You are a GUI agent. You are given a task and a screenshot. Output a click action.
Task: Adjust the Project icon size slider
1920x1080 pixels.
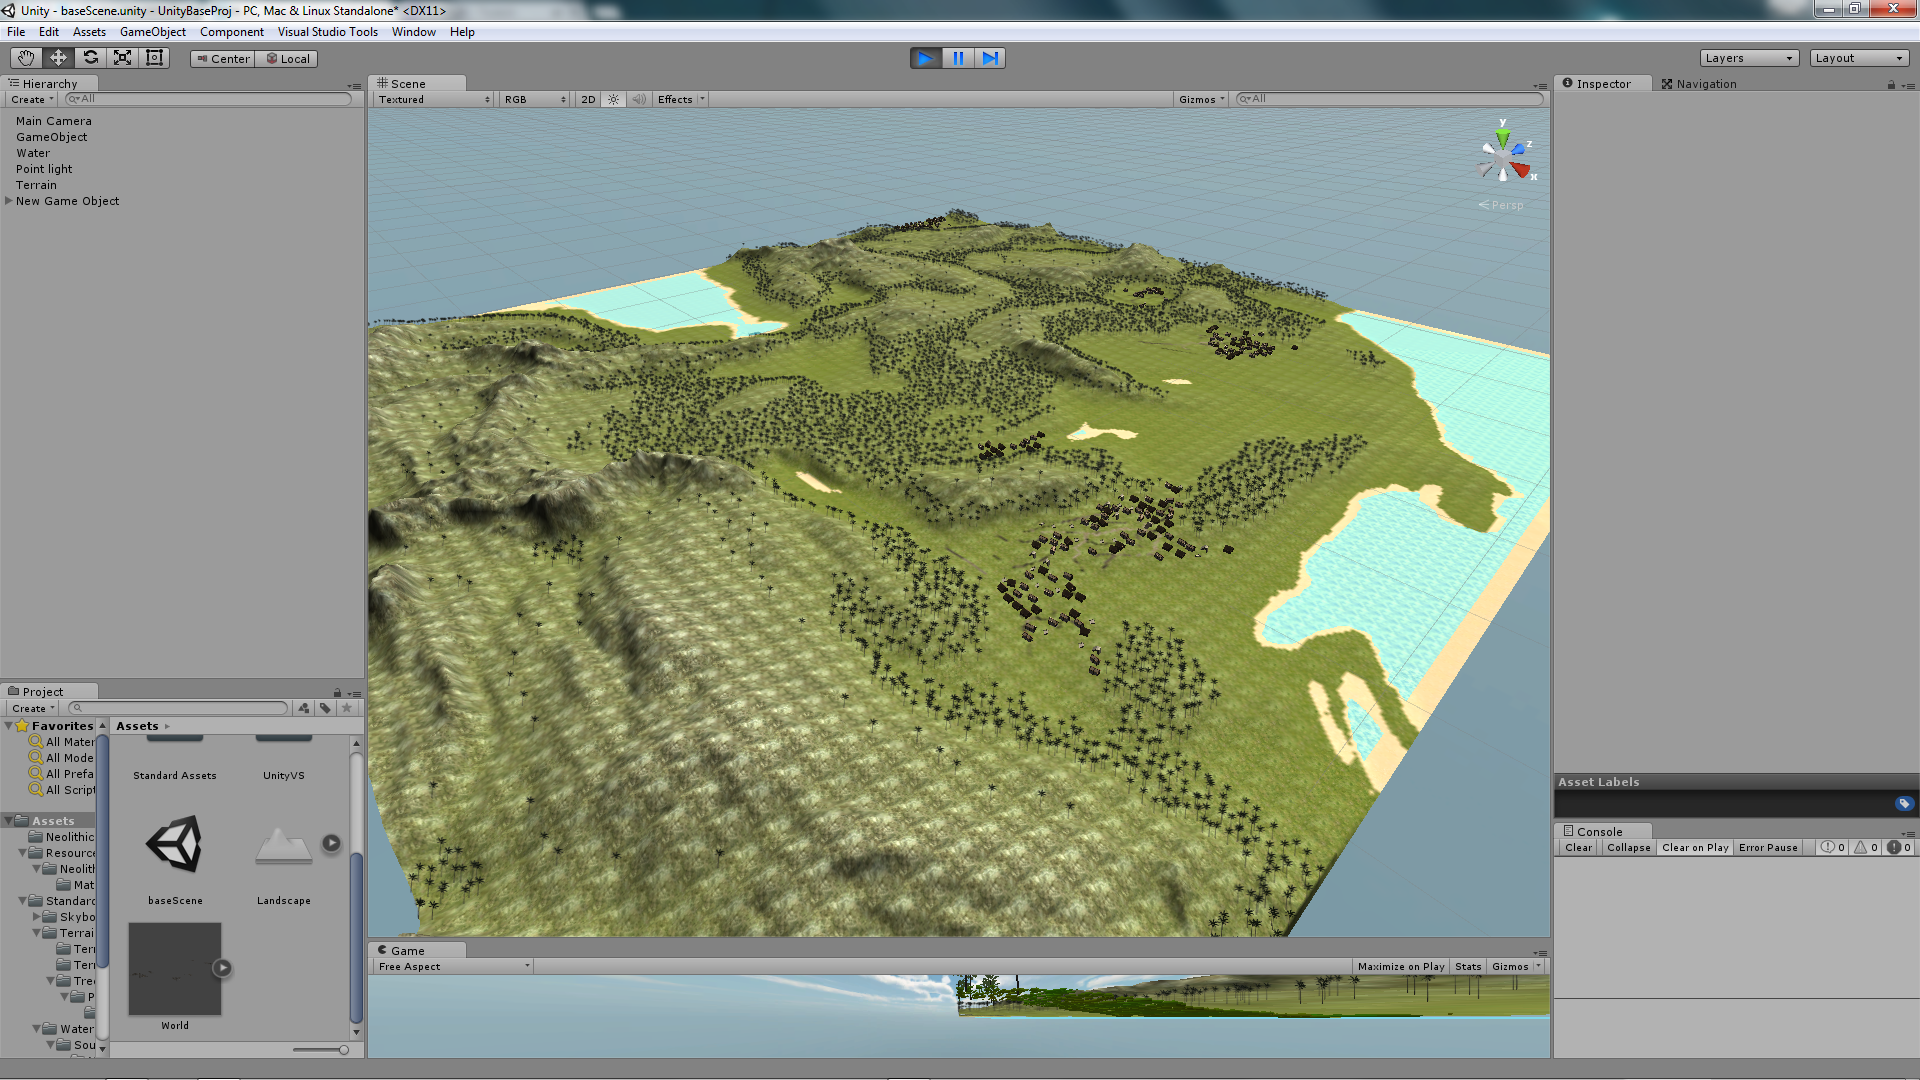(343, 1050)
